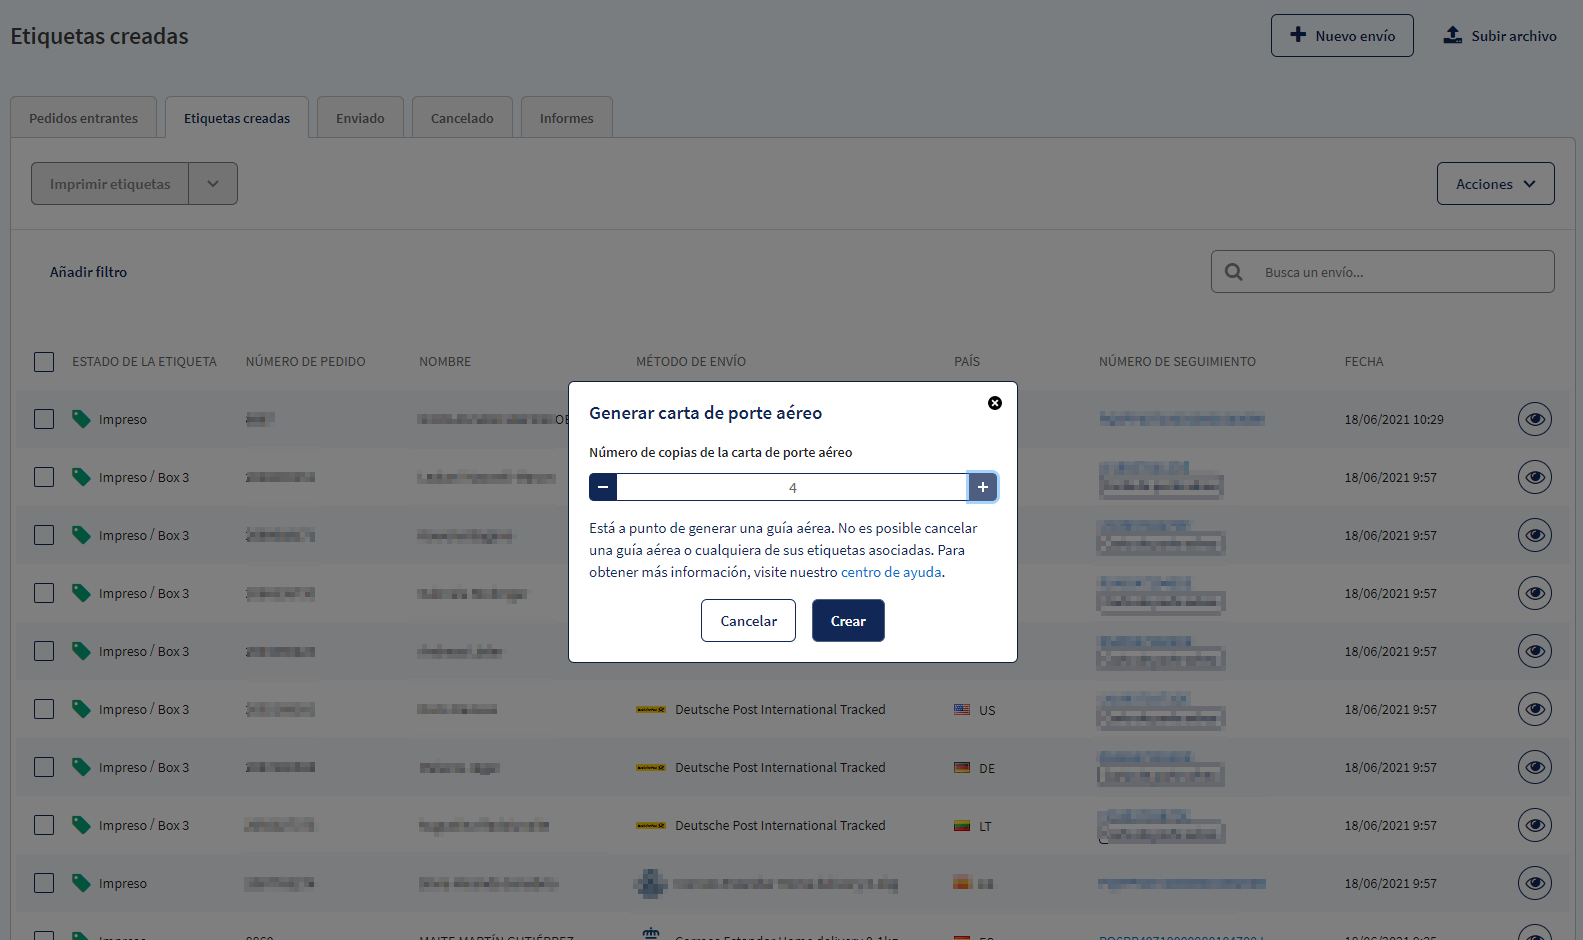The image size is (1583, 940).
Task: Click eye icon on first Box 3 row
Action: tap(1535, 477)
